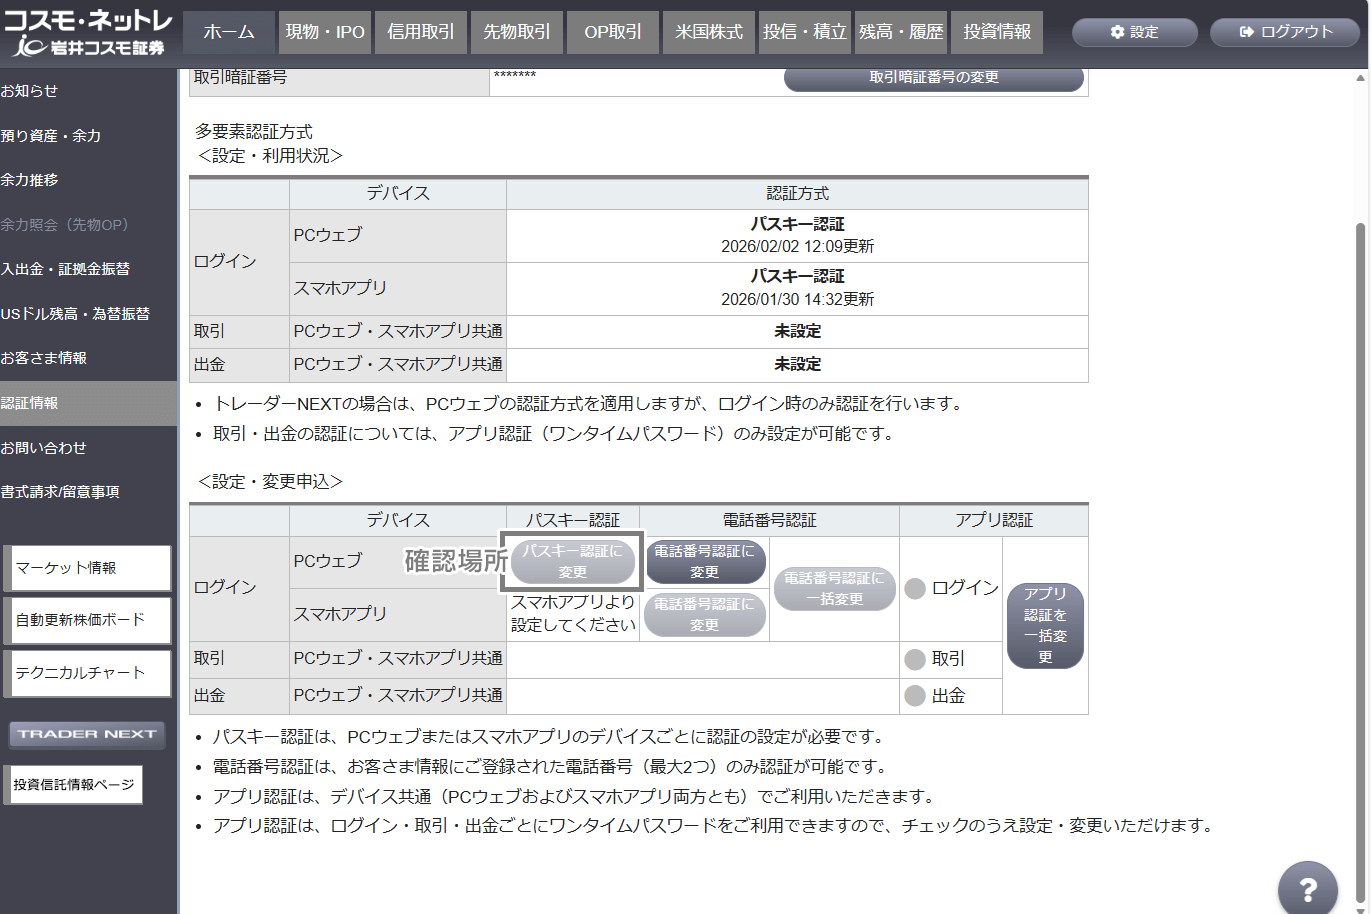
Task: Select the 取引 app authentication radio button
Action: pyautogui.click(x=914, y=659)
